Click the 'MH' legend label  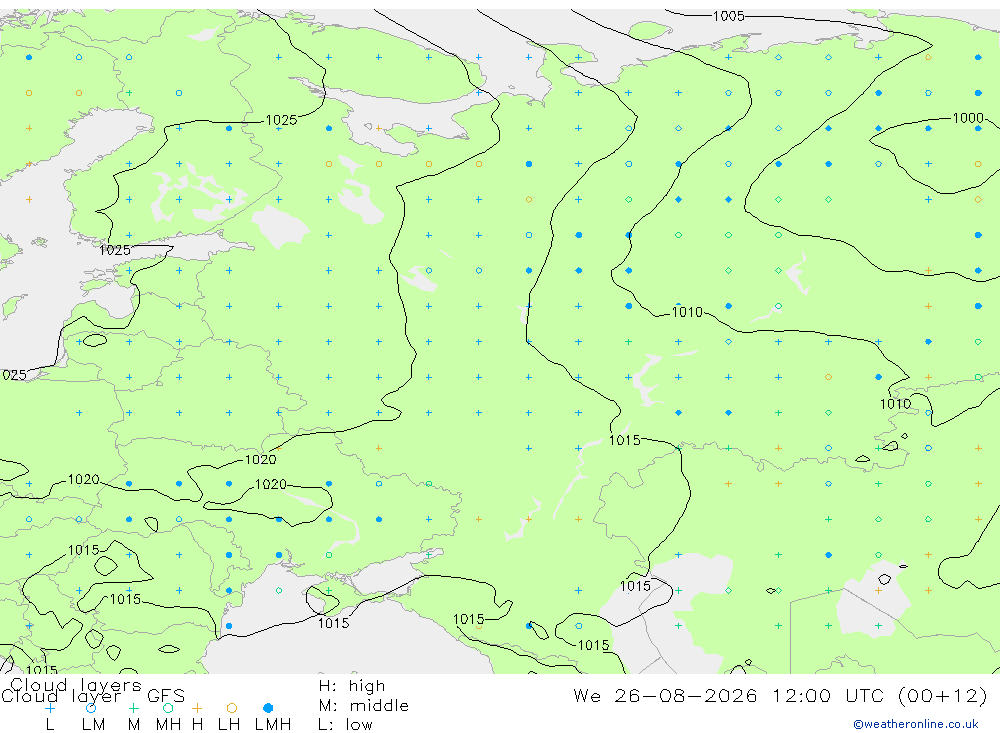pos(168,725)
